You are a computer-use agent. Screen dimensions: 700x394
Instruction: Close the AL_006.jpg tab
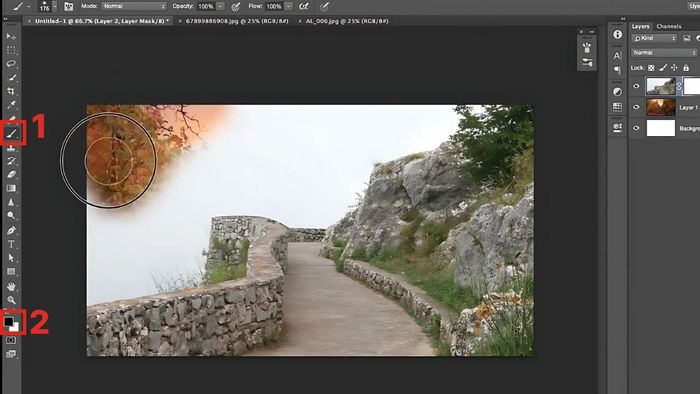tap(300, 21)
